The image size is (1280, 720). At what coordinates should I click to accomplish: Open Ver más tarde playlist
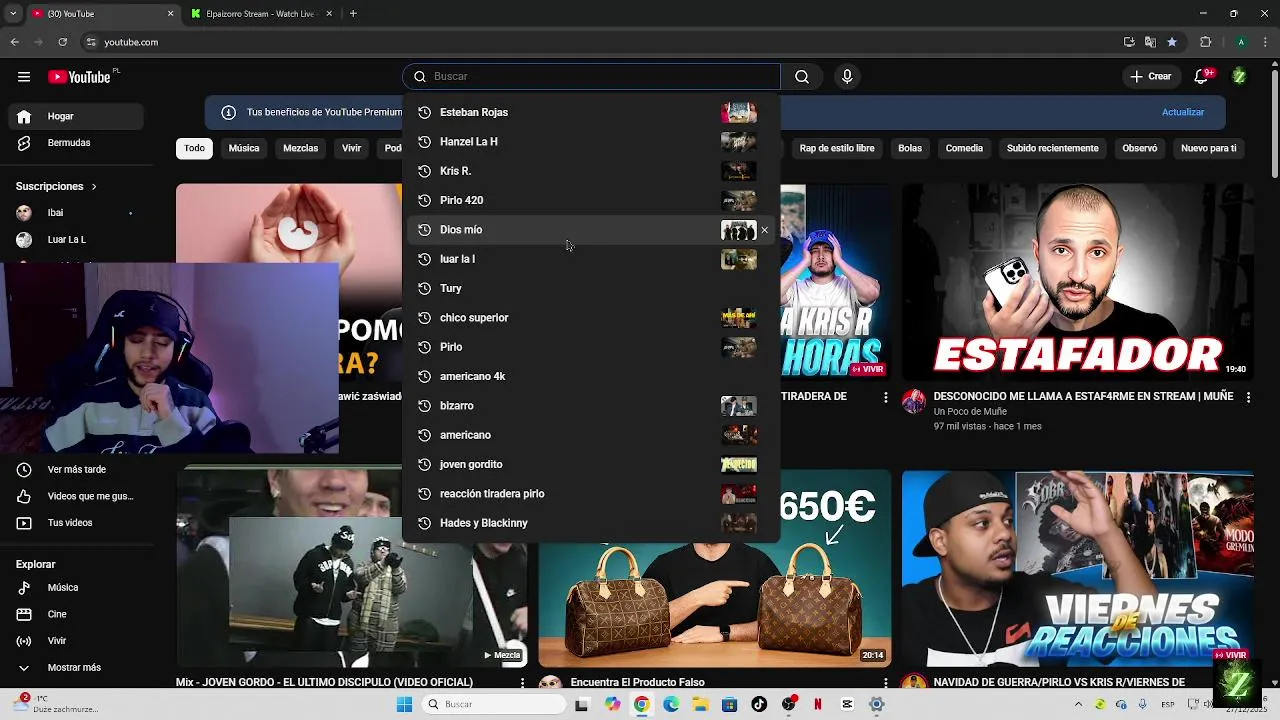click(76, 470)
